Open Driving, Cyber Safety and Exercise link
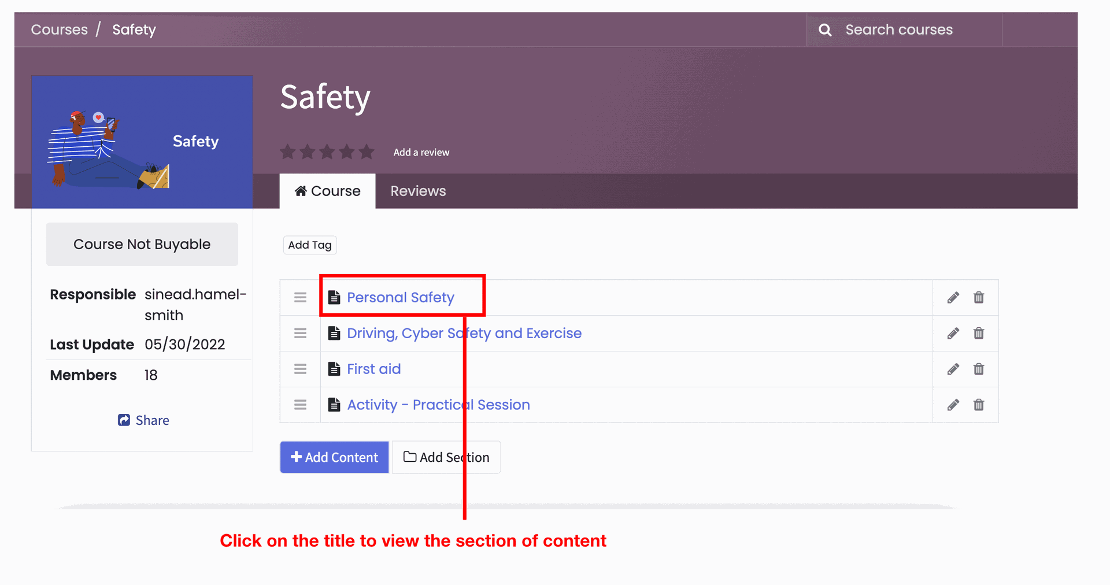1110x585 pixels. [464, 333]
